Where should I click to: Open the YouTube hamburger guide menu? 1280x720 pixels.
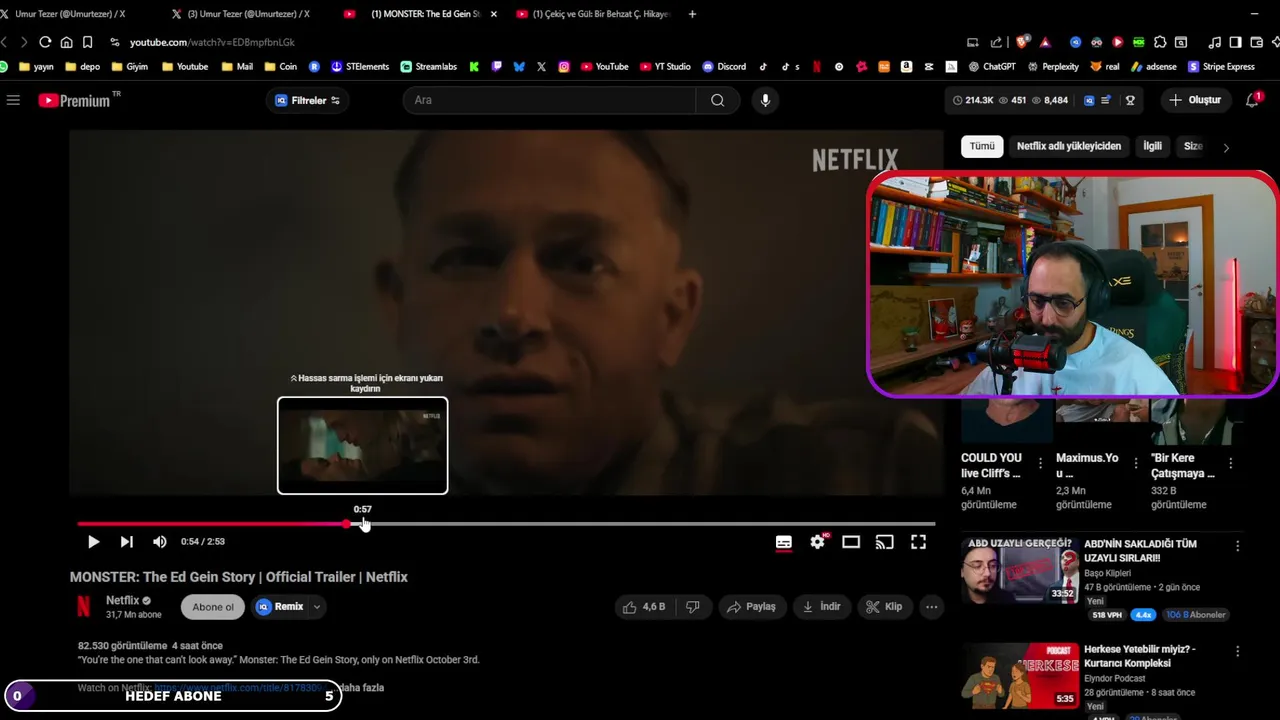click(13, 100)
